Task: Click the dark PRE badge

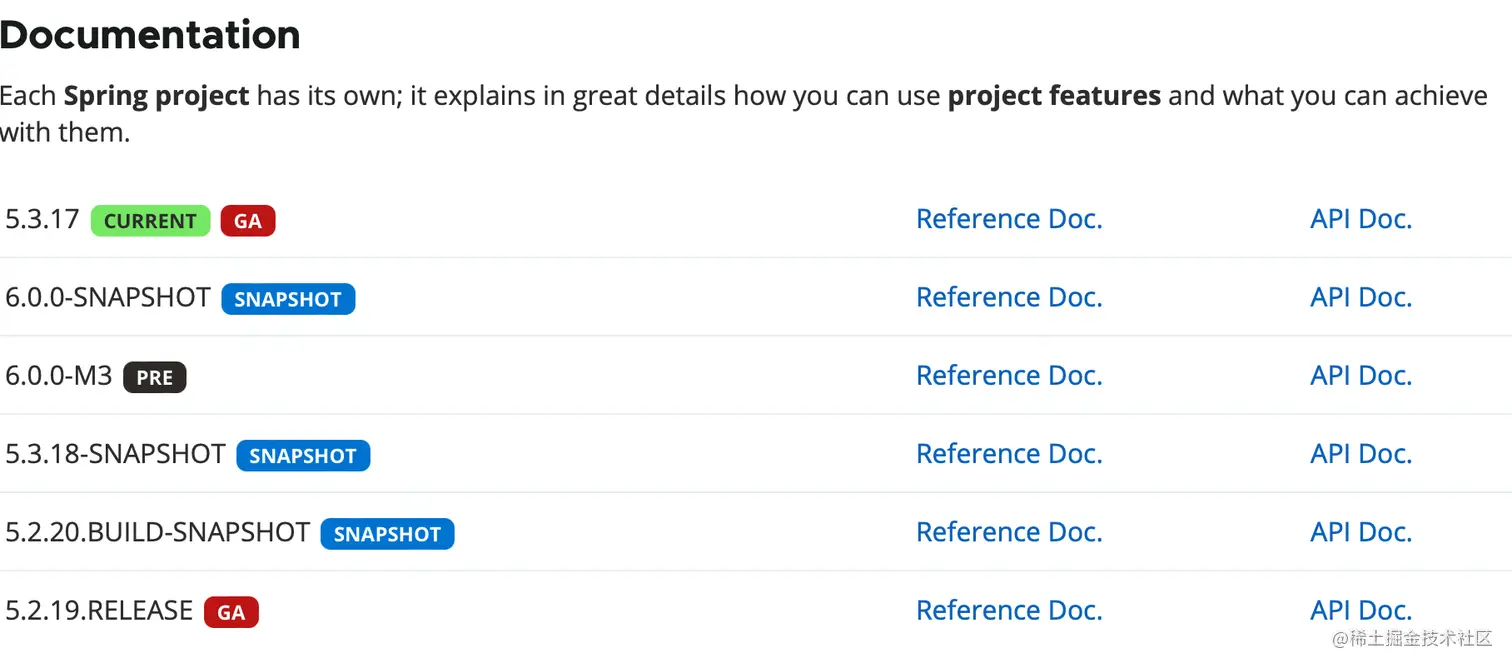Action: point(154,378)
